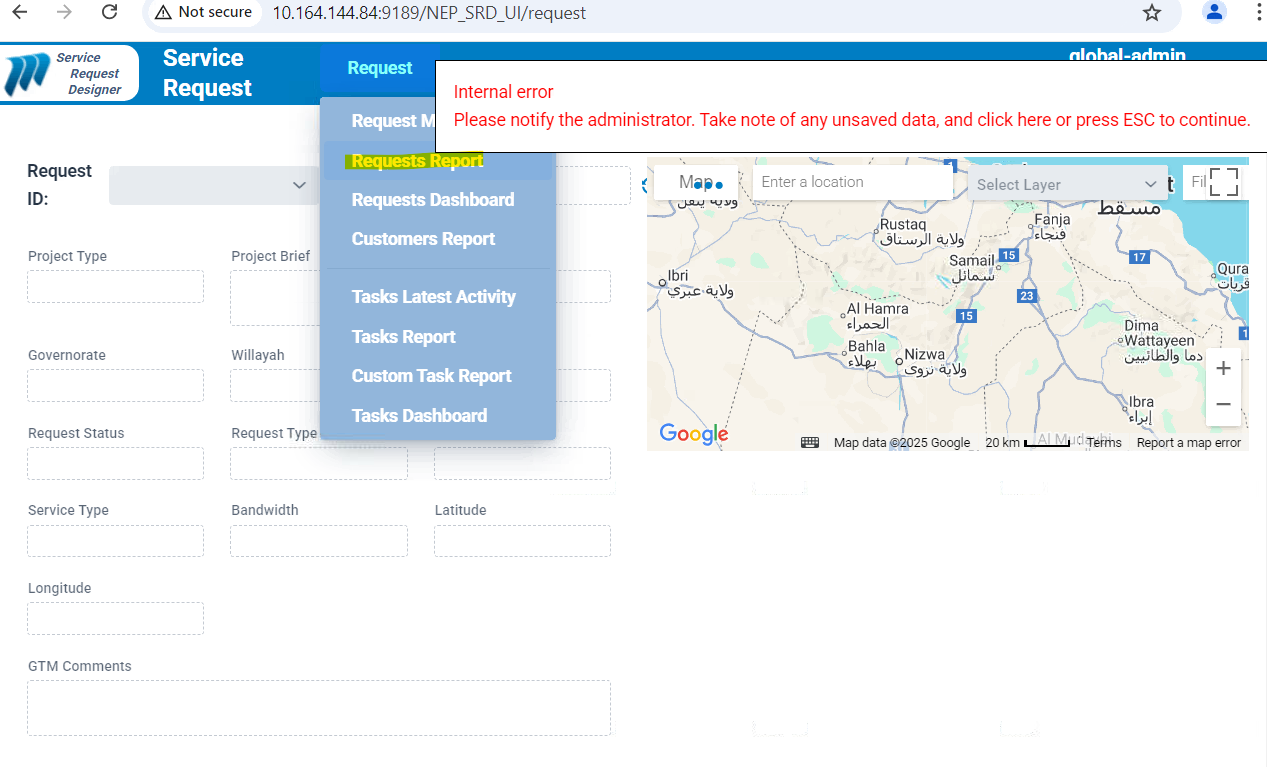Open the Request menu in header

(x=380, y=68)
